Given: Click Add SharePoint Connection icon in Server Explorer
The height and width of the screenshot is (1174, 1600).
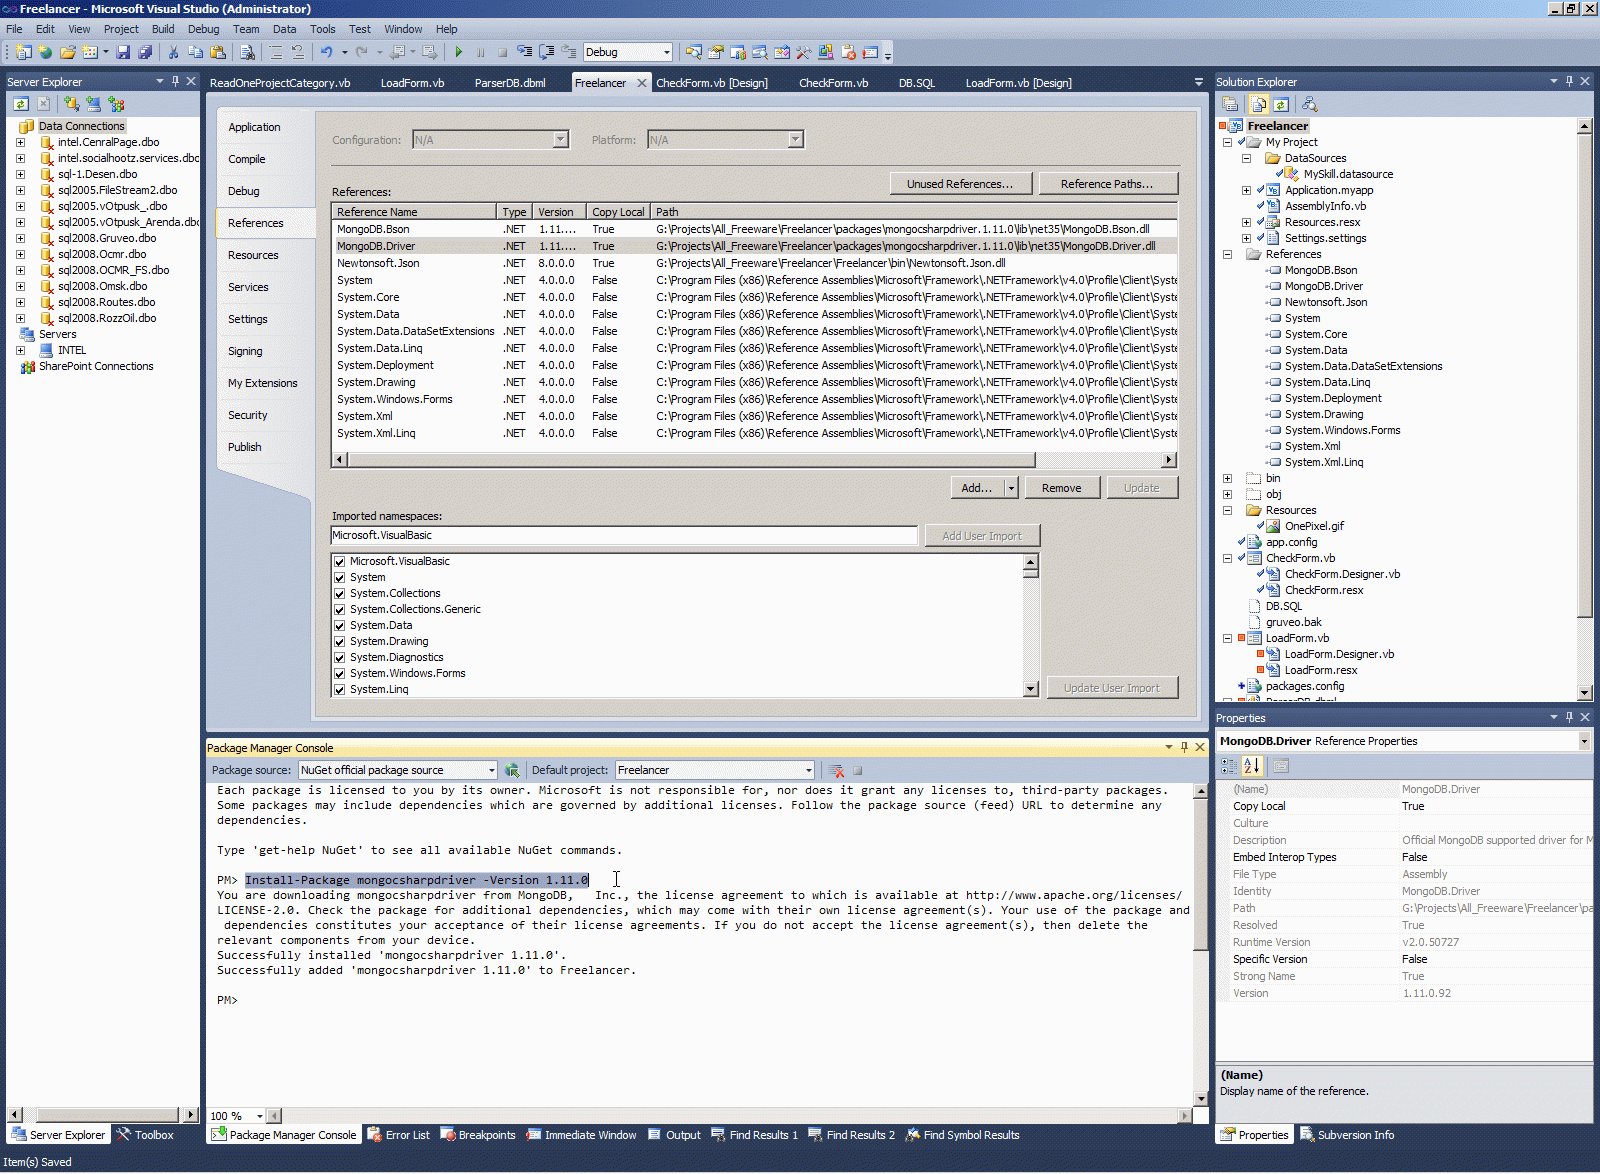Looking at the screenshot, I should click(x=116, y=104).
